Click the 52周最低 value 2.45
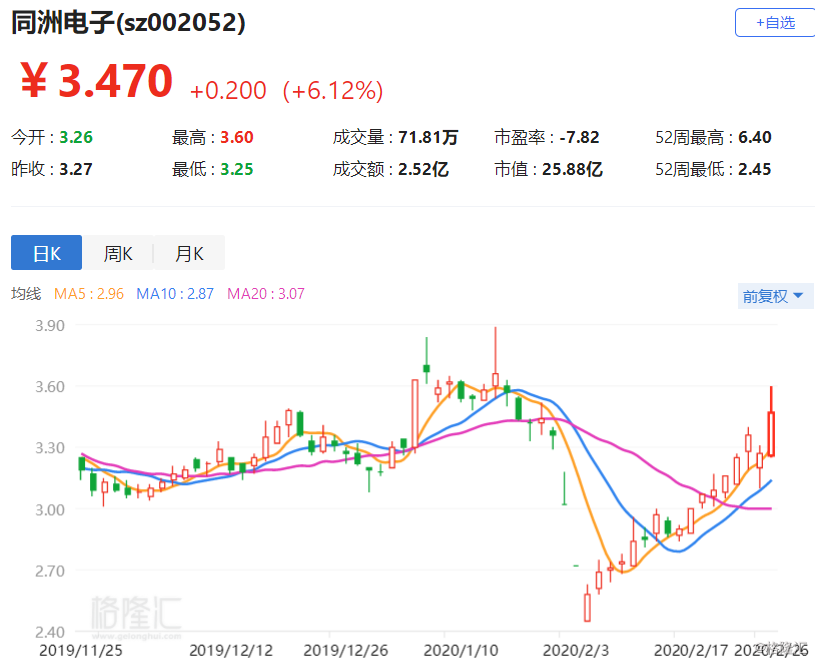815x662 pixels. pos(755,169)
